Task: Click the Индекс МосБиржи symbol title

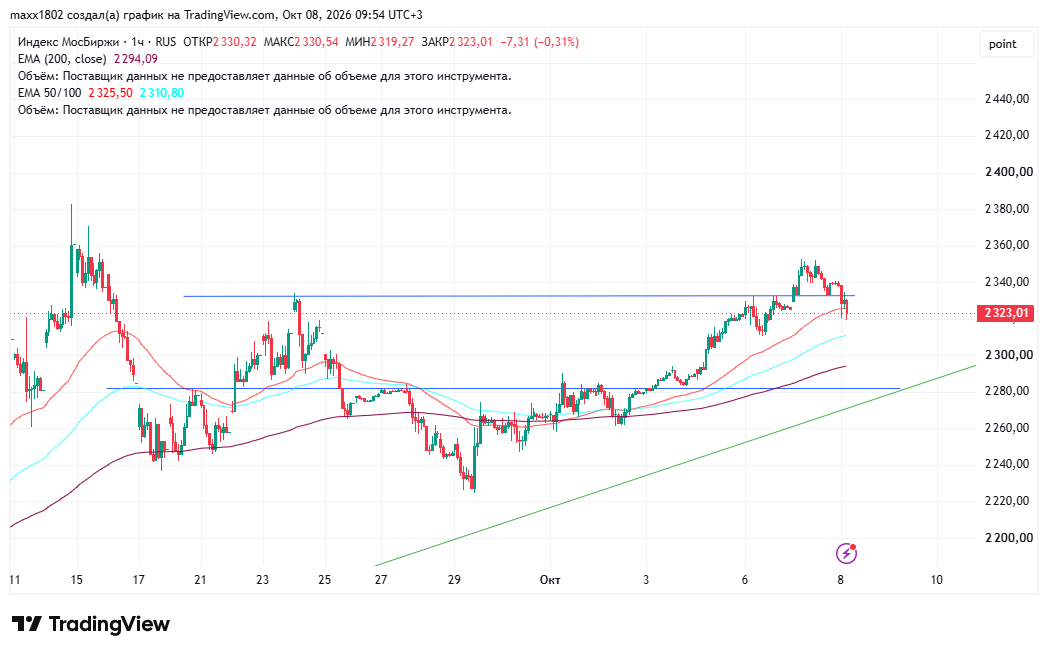Action: click(68, 41)
